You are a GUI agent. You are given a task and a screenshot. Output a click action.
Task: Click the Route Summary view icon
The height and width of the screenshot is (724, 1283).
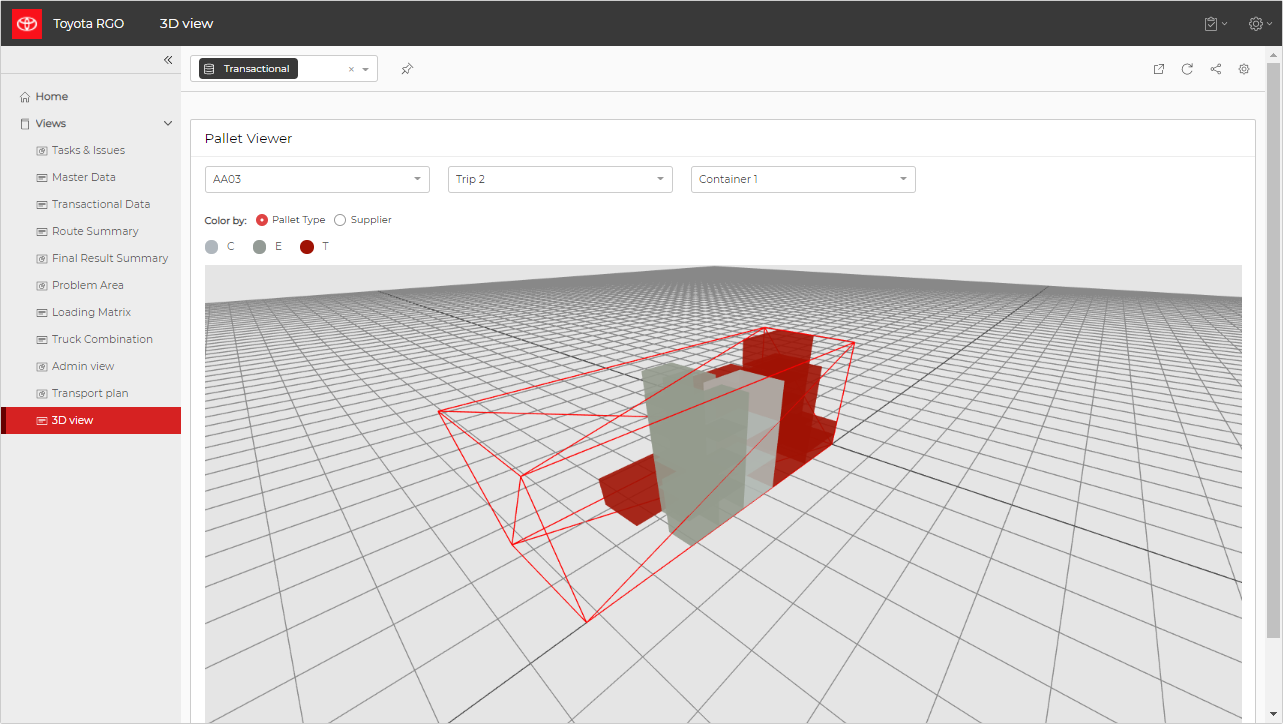click(x=42, y=232)
